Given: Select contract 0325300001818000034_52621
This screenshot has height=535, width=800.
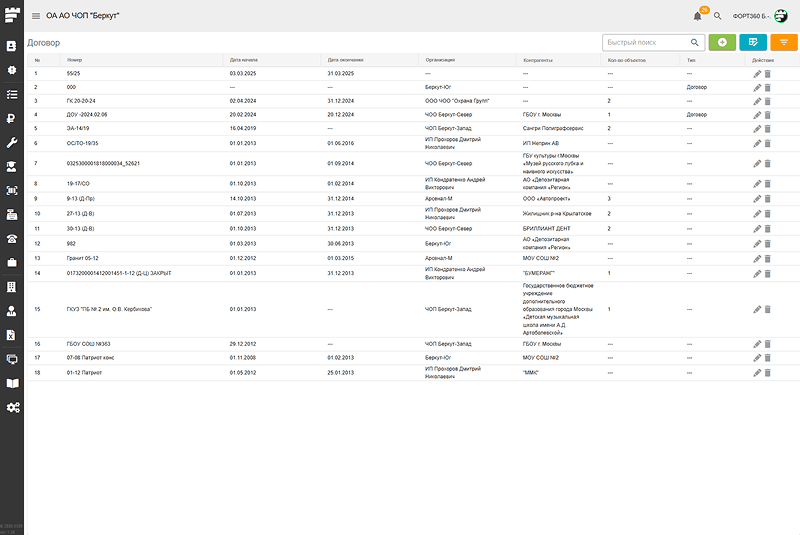Looking at the screenshot, I should pyautogui.click(x=103, y=164).
